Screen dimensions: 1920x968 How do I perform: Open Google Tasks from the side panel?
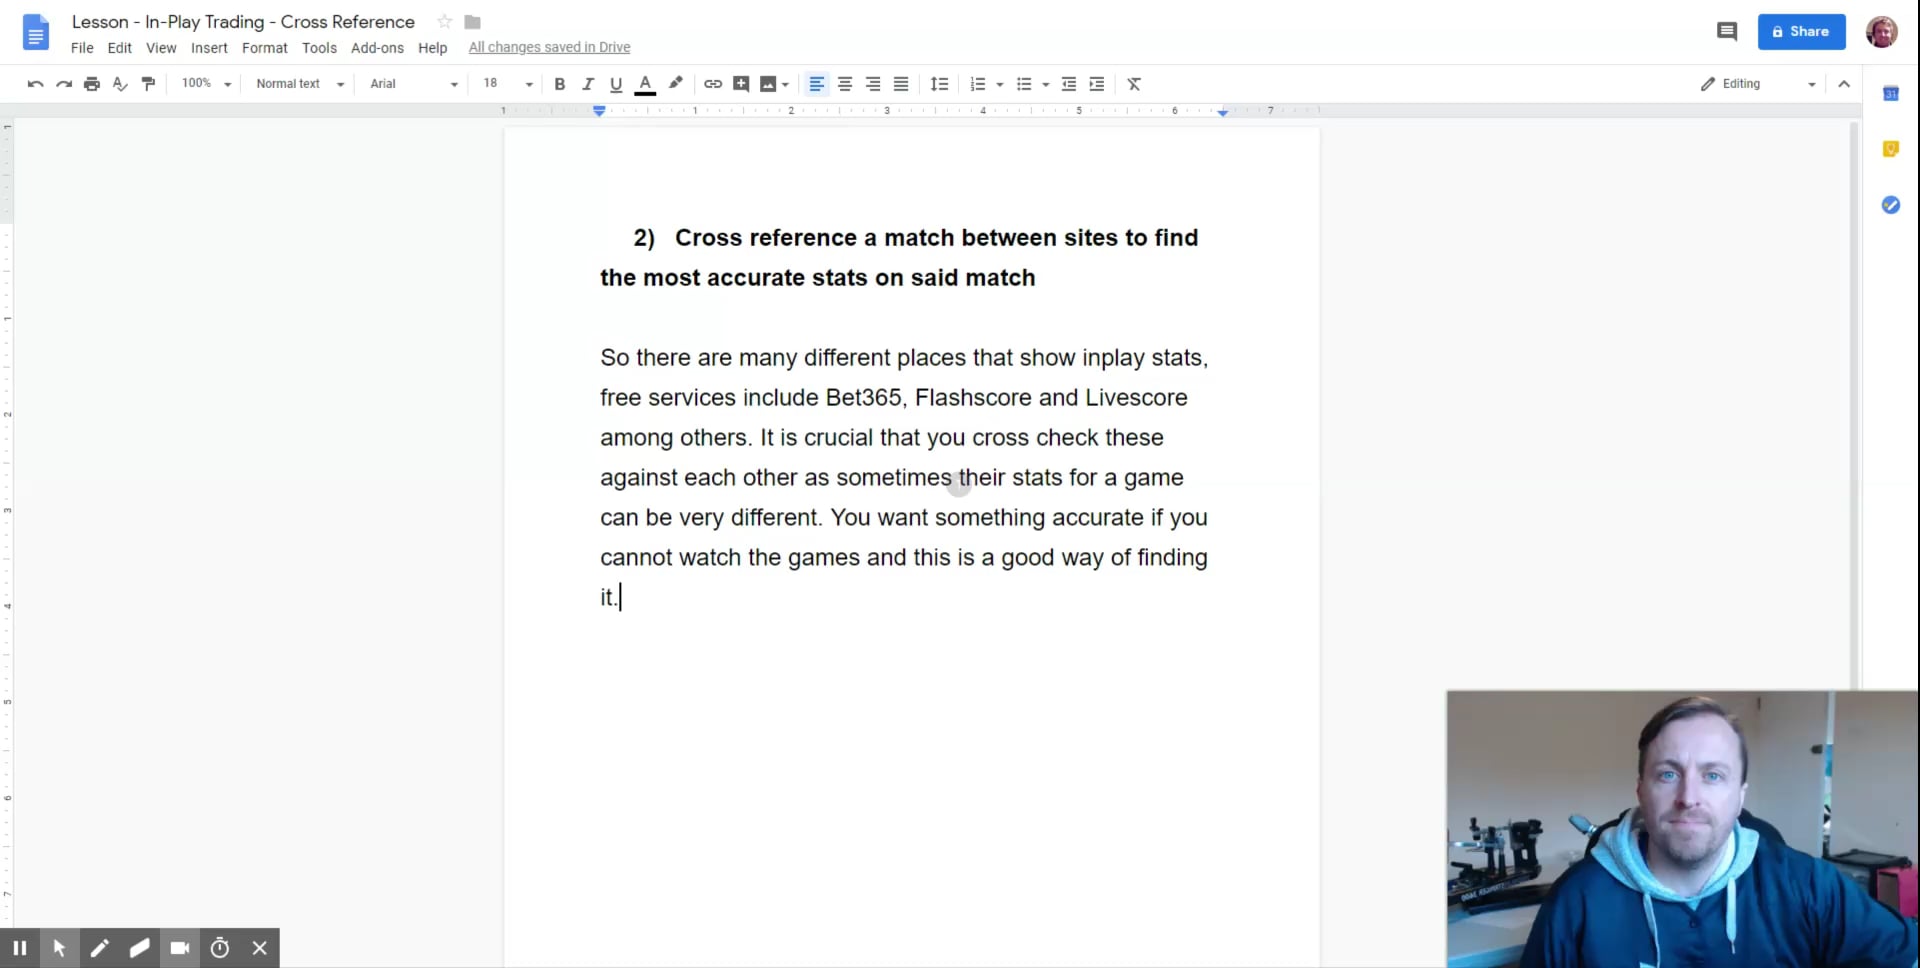1891,205
